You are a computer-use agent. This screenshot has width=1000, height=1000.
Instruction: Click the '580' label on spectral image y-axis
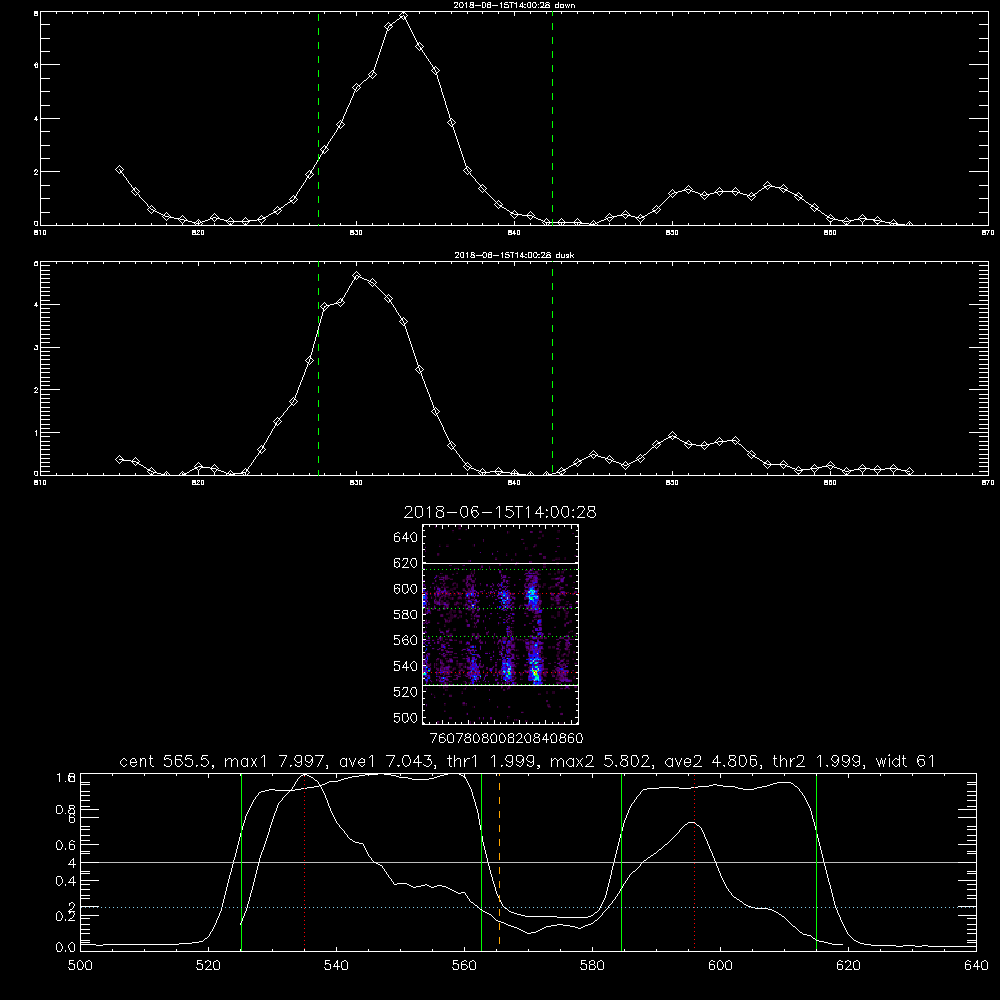[406, 615]
